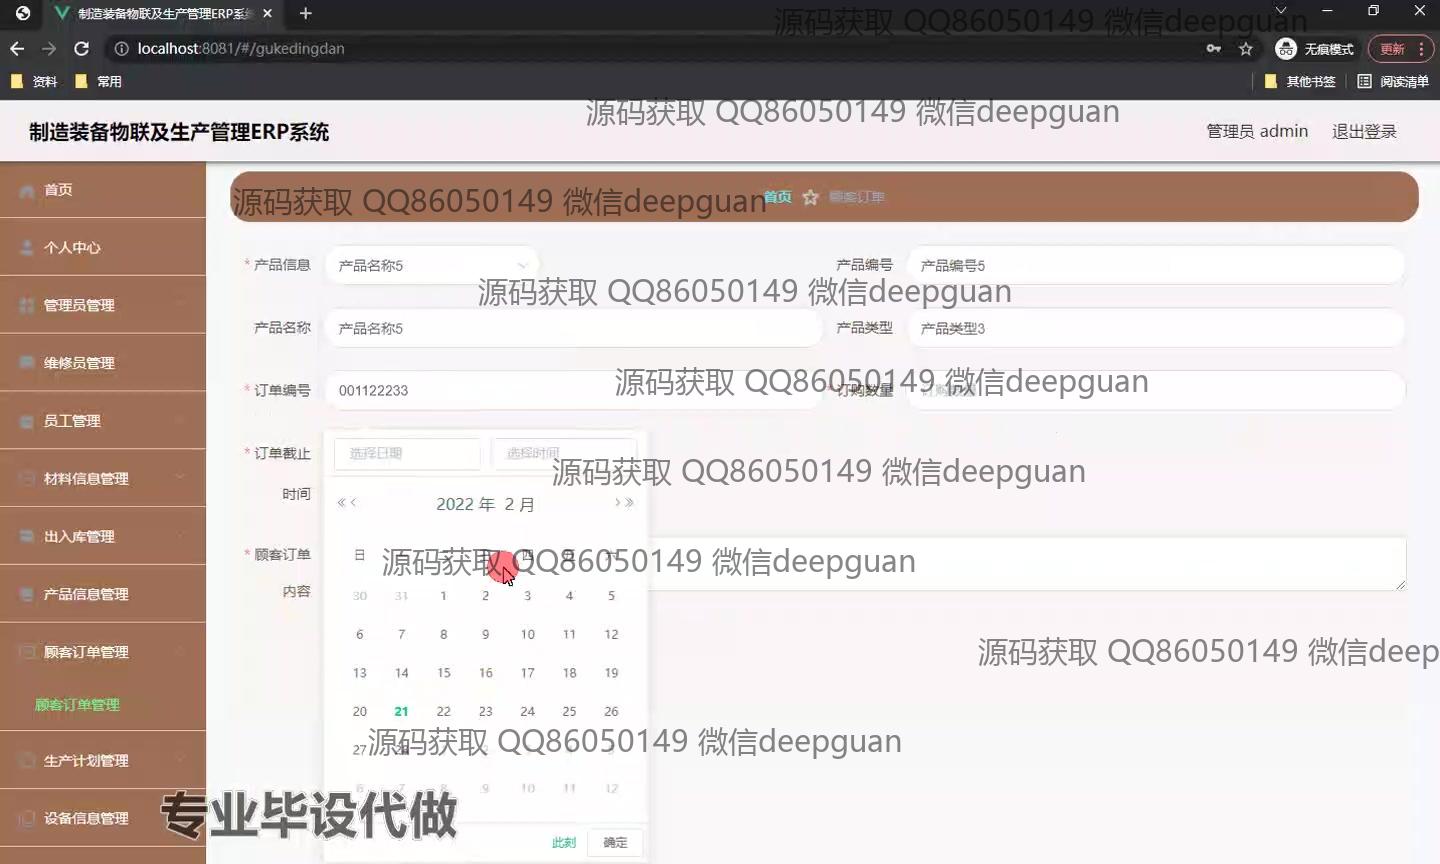View site information icon beside the URL
Screen dimensions: 1440x864
point(121,48)
